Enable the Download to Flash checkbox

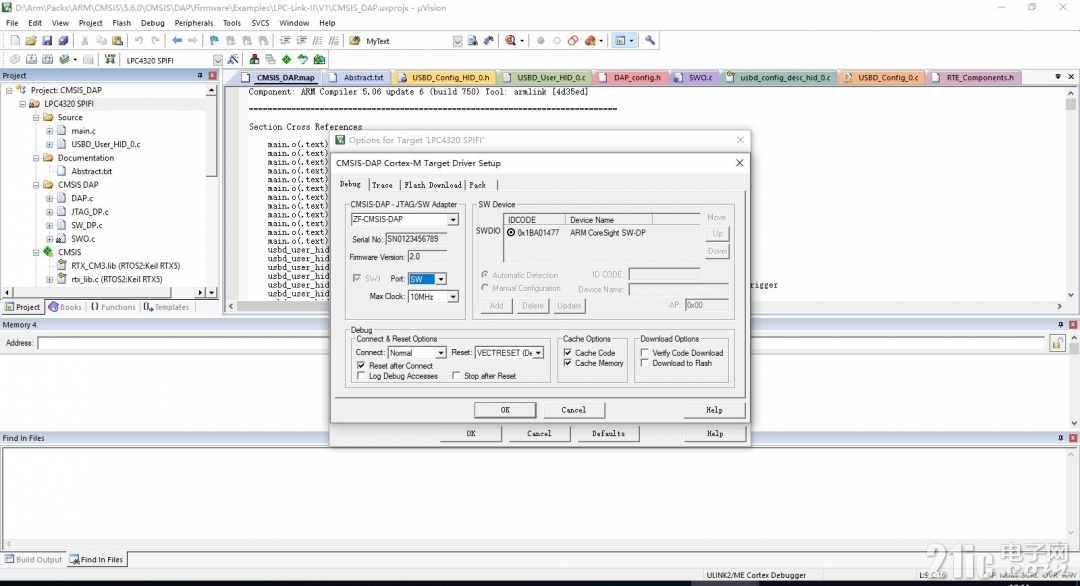click(645, 363)
